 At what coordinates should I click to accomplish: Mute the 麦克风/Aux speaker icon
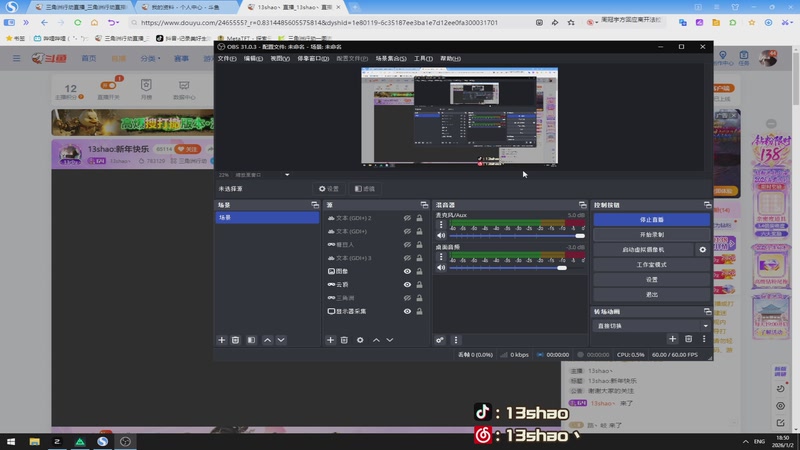(x=441, y=236)
